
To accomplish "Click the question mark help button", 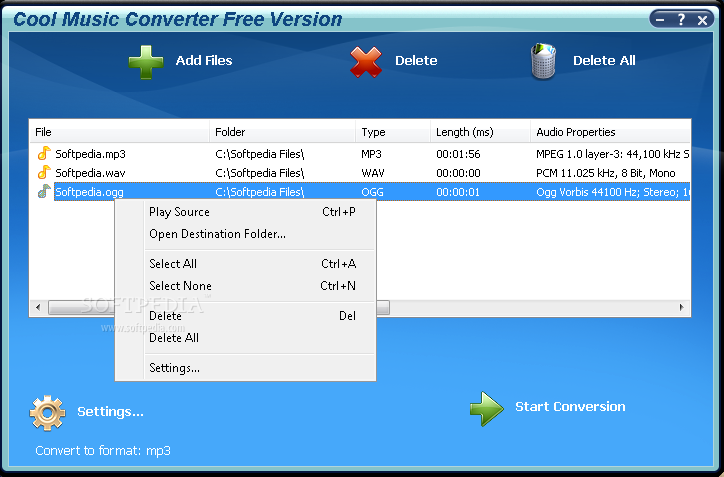I will 682,19.
